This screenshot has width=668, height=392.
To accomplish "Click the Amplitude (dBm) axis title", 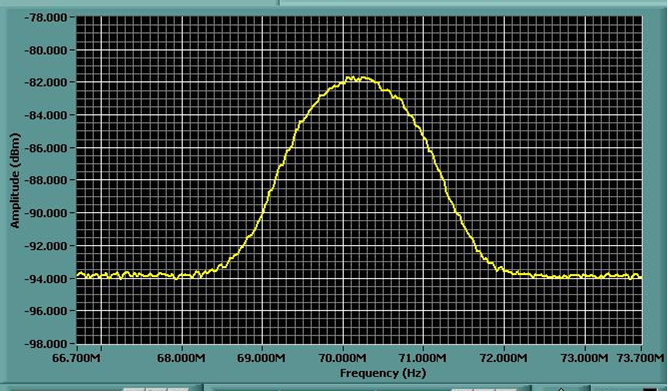I will [15, 181].
